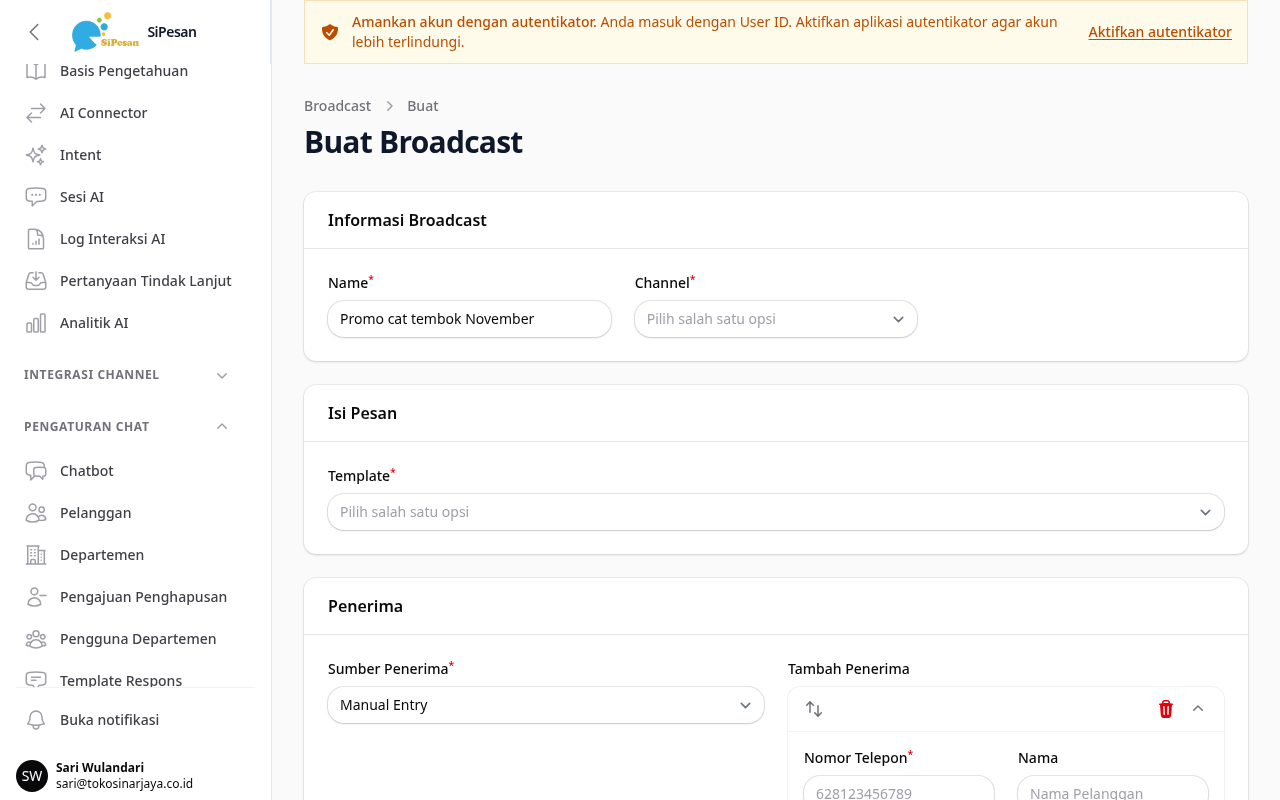This screenshot has width=1280, height=800.
Task: Click the Departemen building icon
Action: pos(36,555)
